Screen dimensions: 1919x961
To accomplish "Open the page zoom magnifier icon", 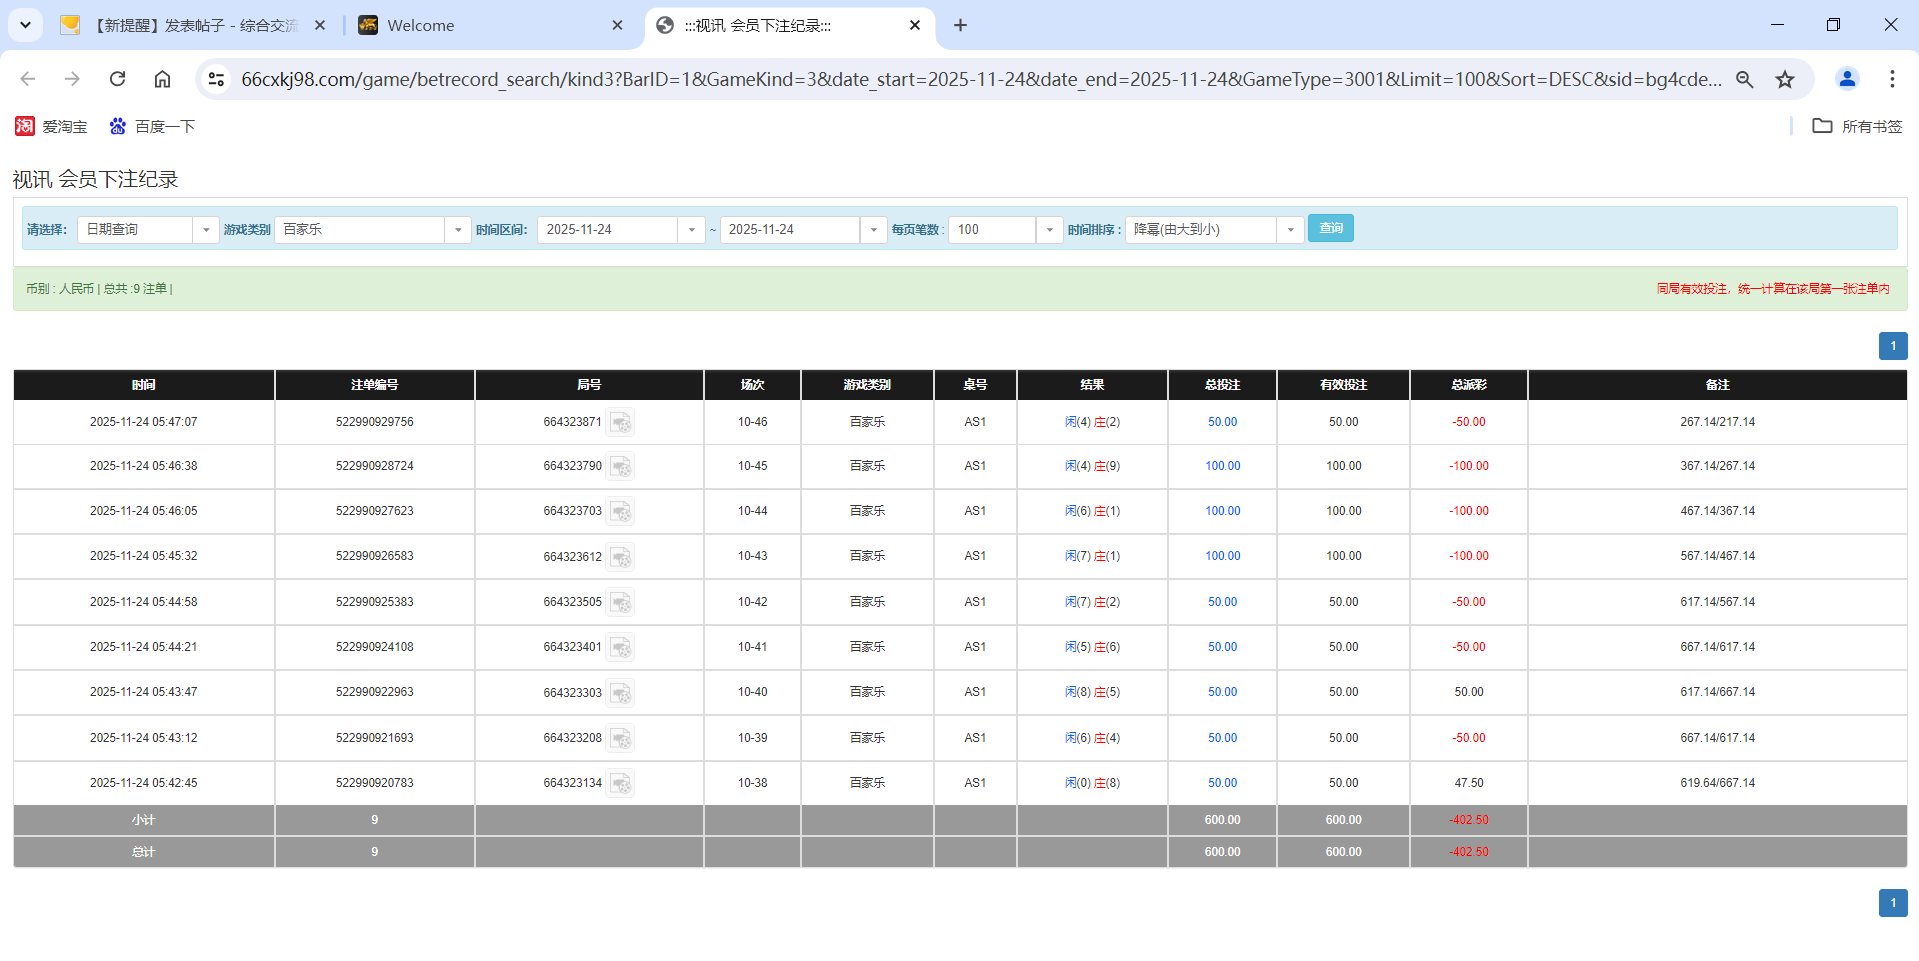I will point(1745,79).
